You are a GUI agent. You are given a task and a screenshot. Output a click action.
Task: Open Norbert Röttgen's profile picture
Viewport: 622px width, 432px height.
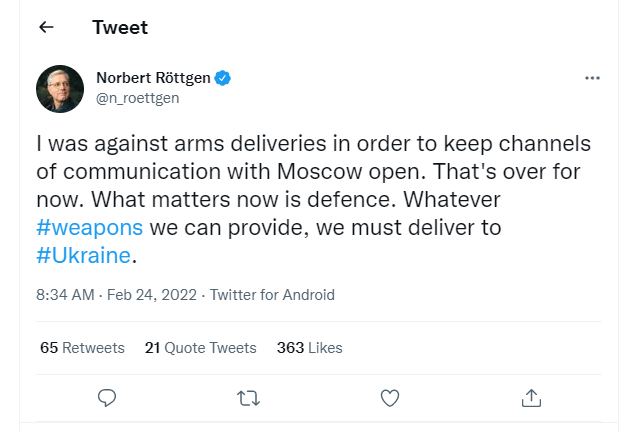pyautogui.click(x=61, y=89)
